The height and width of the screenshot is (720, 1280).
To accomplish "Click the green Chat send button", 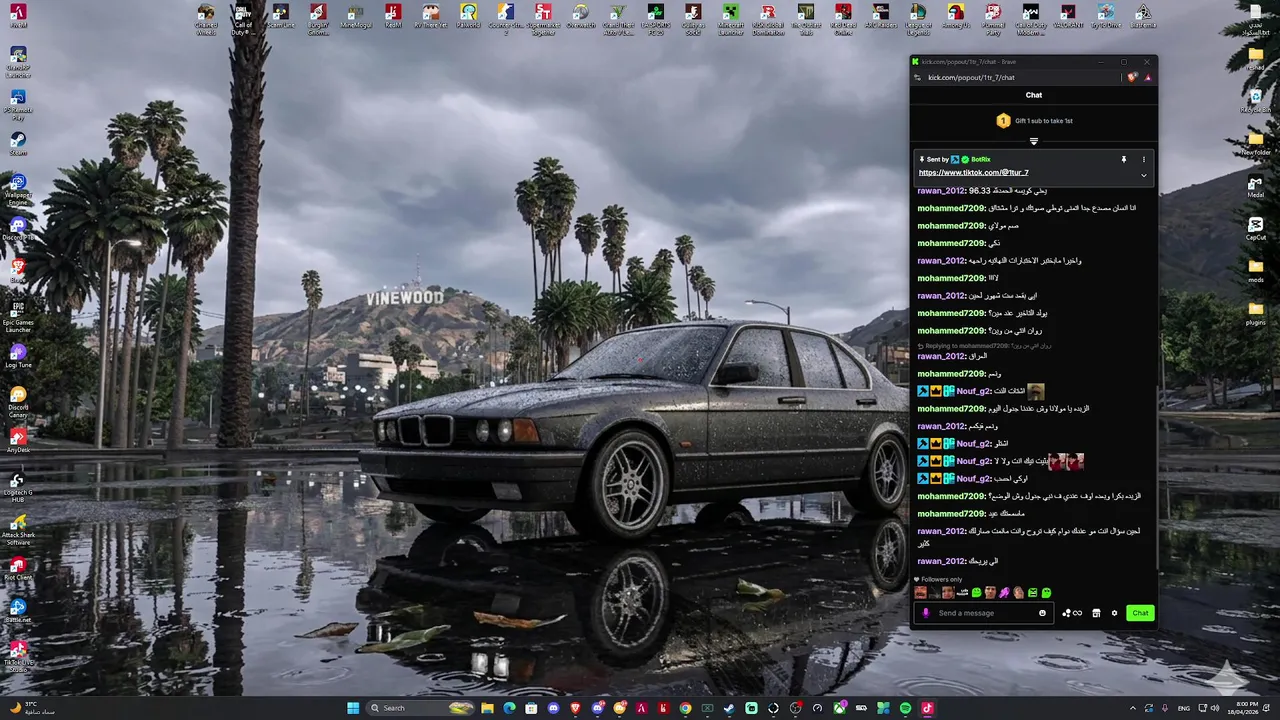I will click(1140, 613).
